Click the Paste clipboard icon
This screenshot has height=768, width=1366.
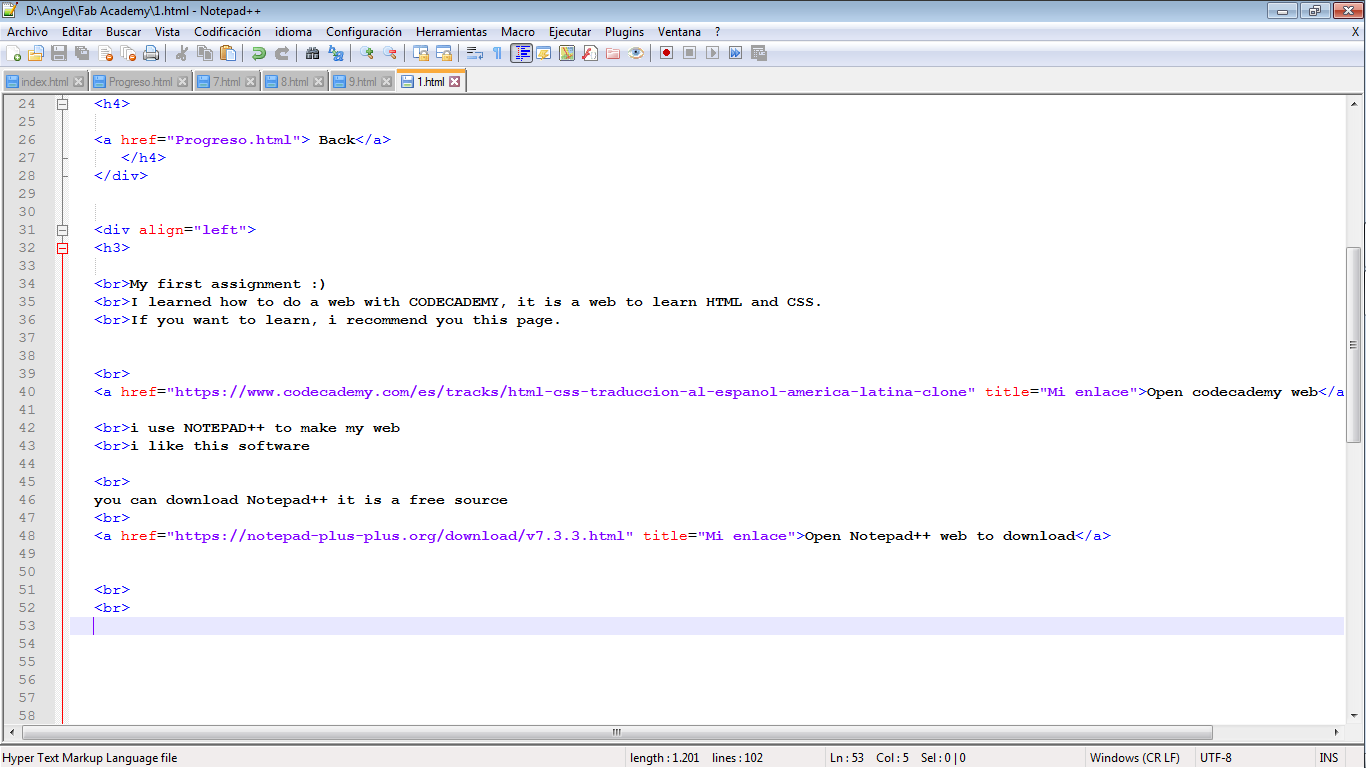228,53
